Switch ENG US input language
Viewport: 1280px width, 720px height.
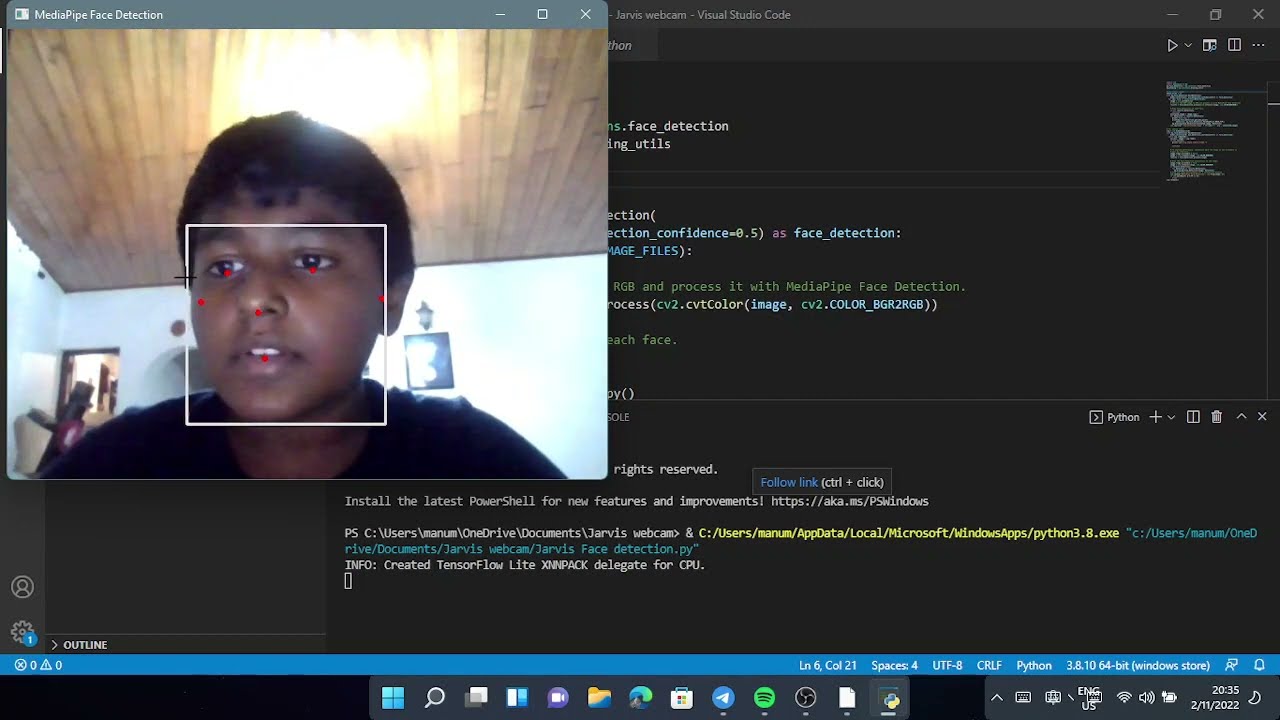[1089, 698]
